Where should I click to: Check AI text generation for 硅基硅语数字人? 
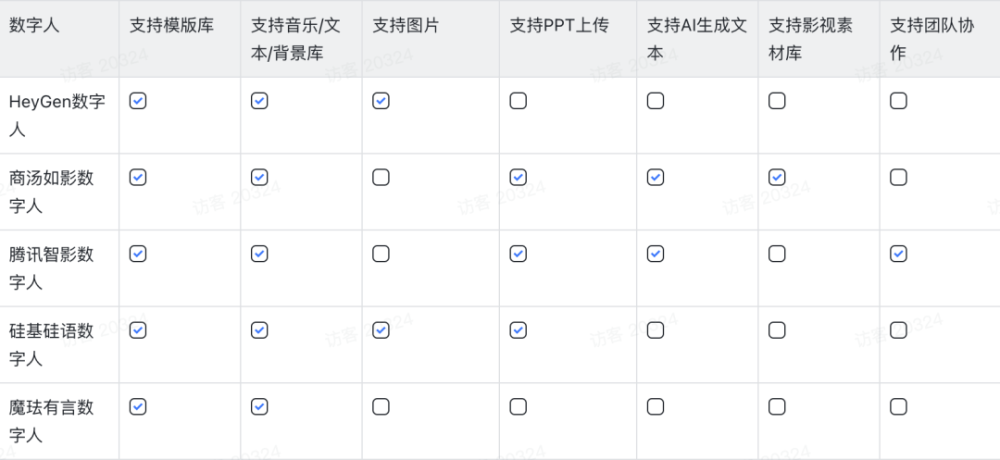point(656,330)
